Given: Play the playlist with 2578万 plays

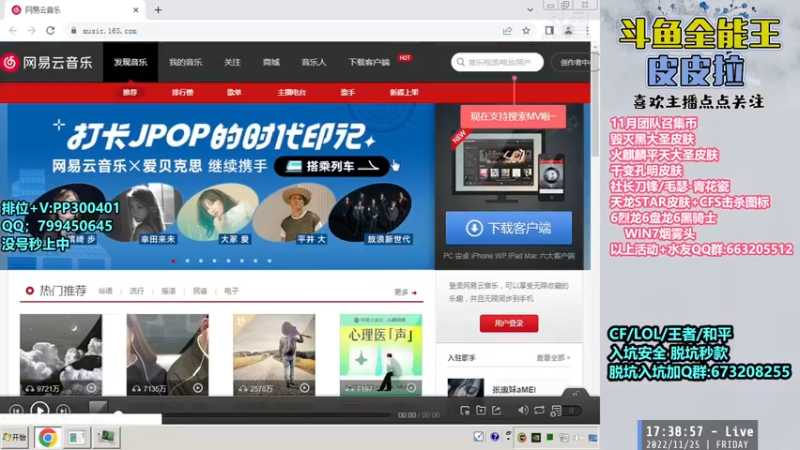Looking at the screenshot, I should [x=305, y=388].
